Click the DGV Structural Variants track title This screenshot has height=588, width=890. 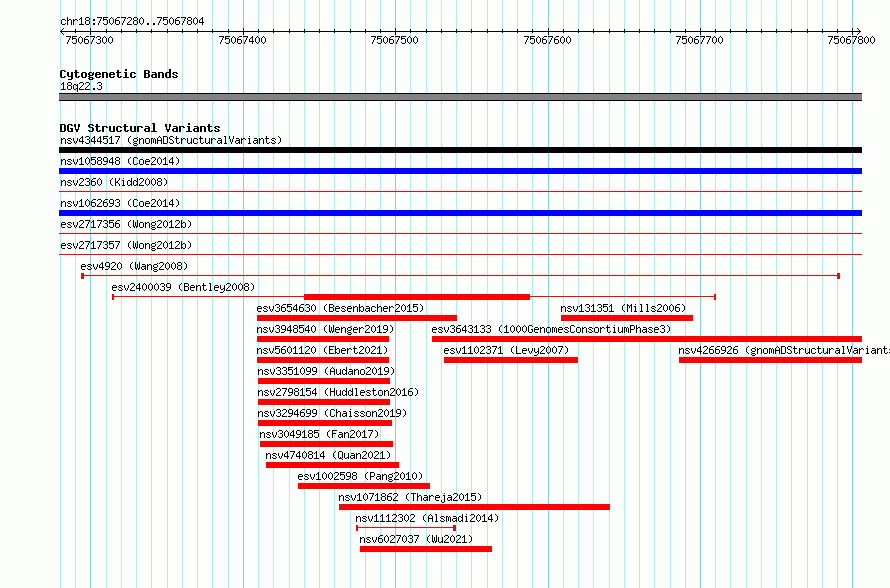(140, 128)
